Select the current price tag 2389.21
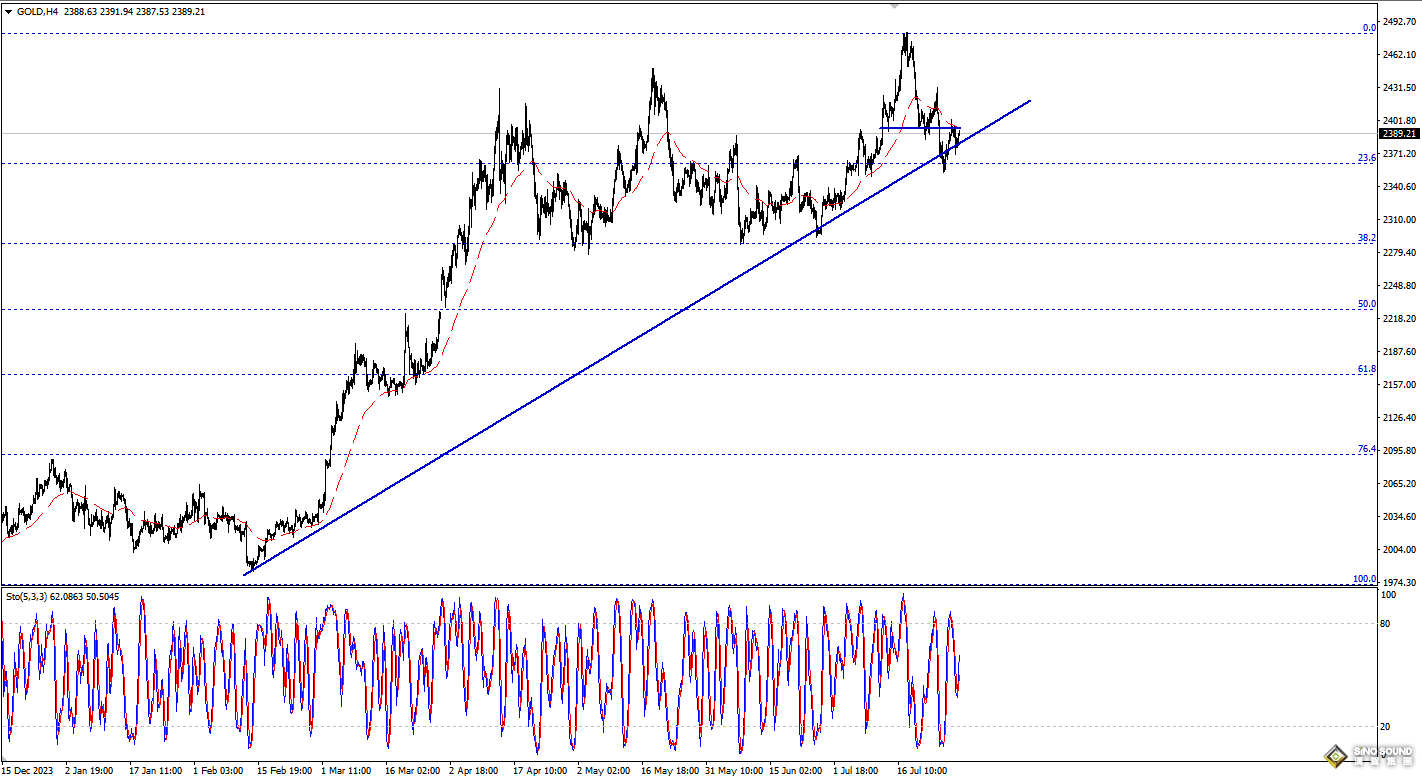The image size is (1422, 778). (x=1399, y=133)
